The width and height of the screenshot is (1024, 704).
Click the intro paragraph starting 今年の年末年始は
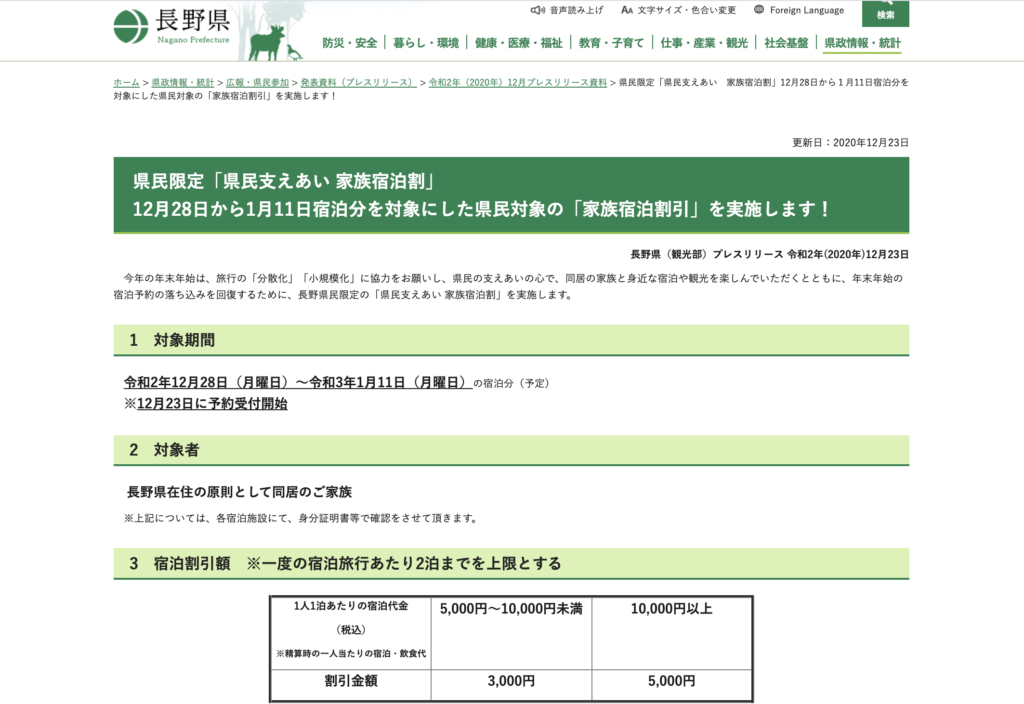point(509,286)
